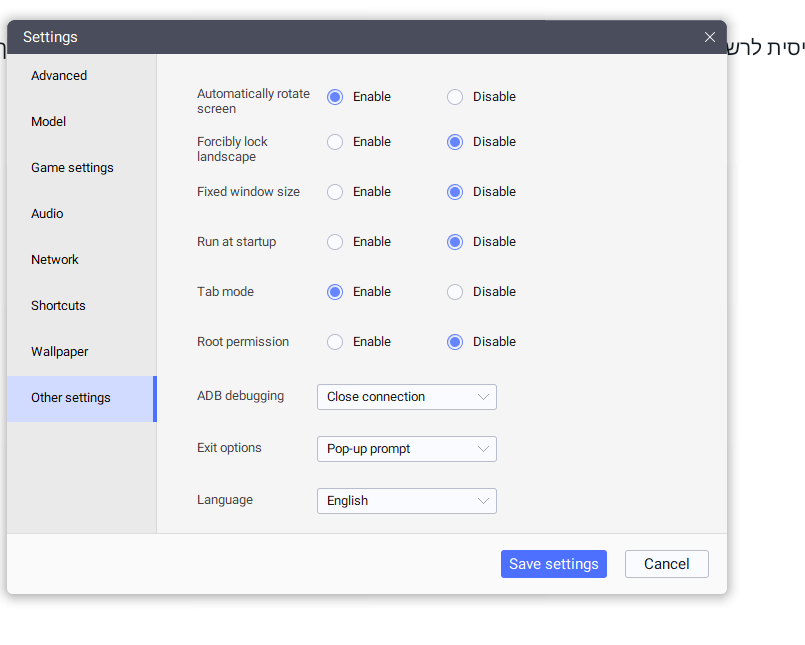Disable automatically rotate screen
This screenshot has height=645, width=805.
tap(455, 97)
